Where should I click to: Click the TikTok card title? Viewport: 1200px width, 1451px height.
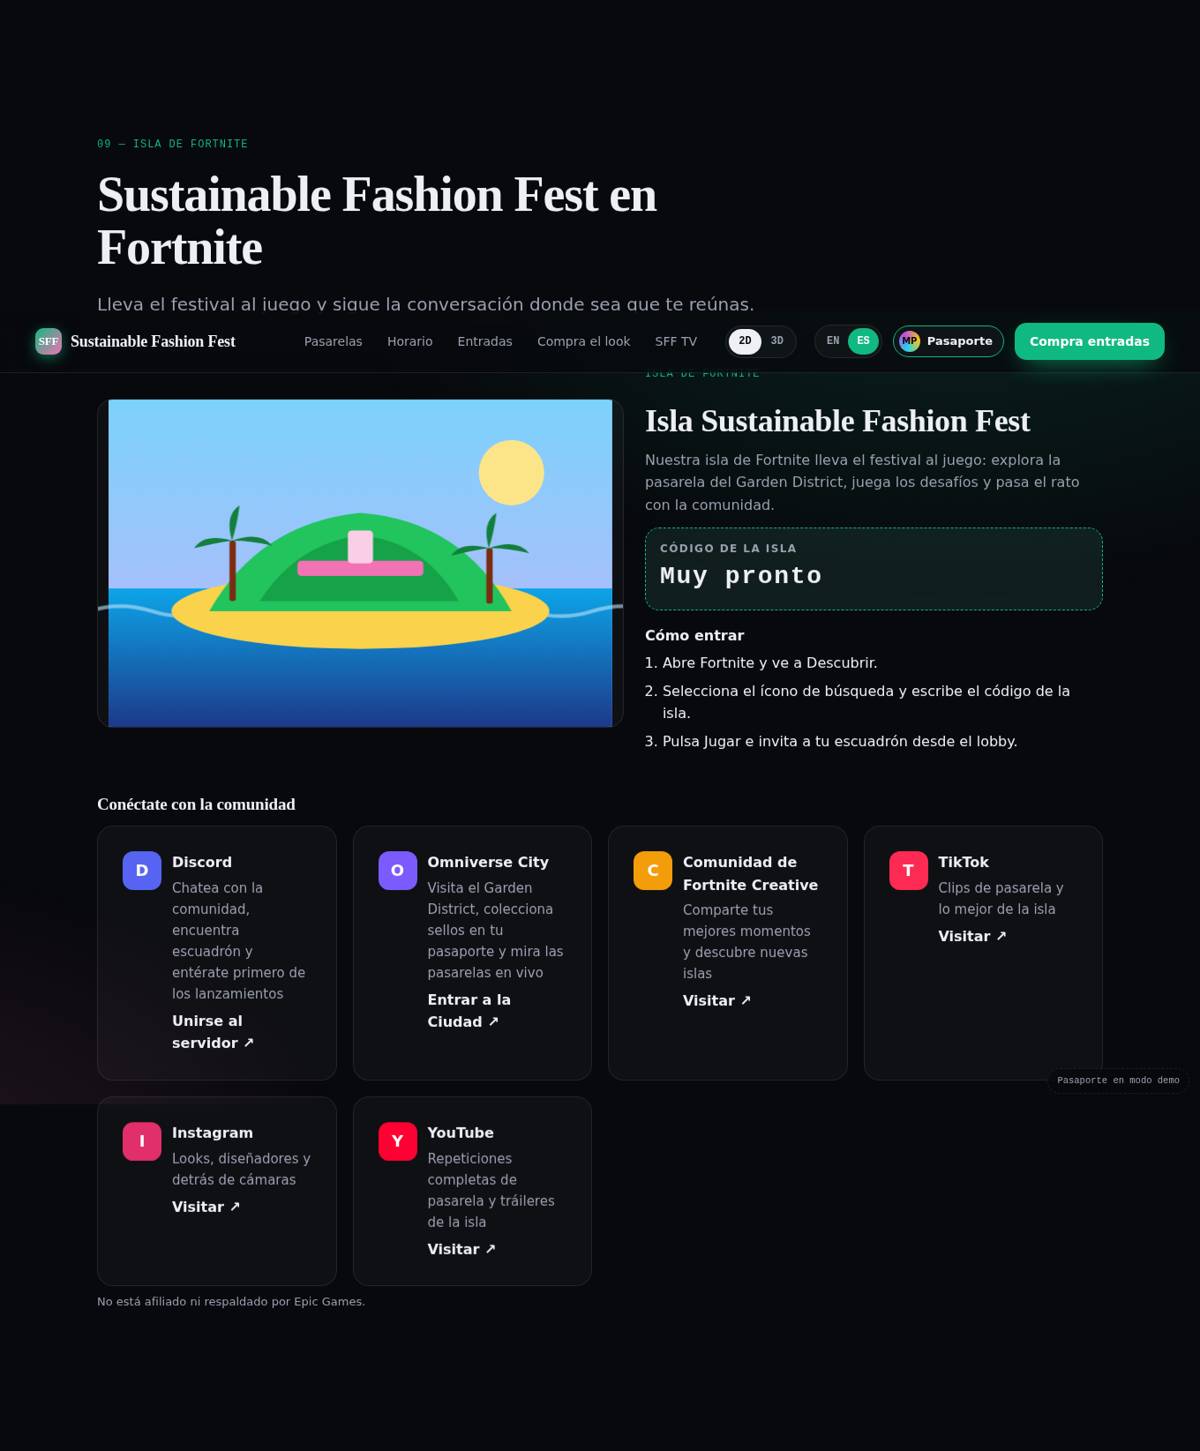tap(963, 862)
